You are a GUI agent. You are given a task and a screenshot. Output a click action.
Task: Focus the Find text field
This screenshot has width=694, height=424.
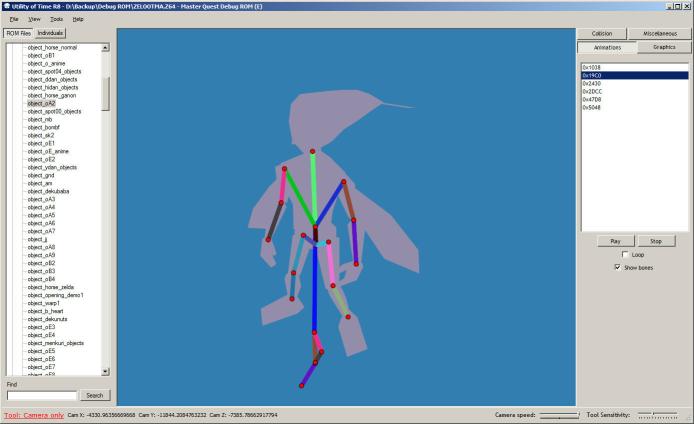[x=42, y=395]
